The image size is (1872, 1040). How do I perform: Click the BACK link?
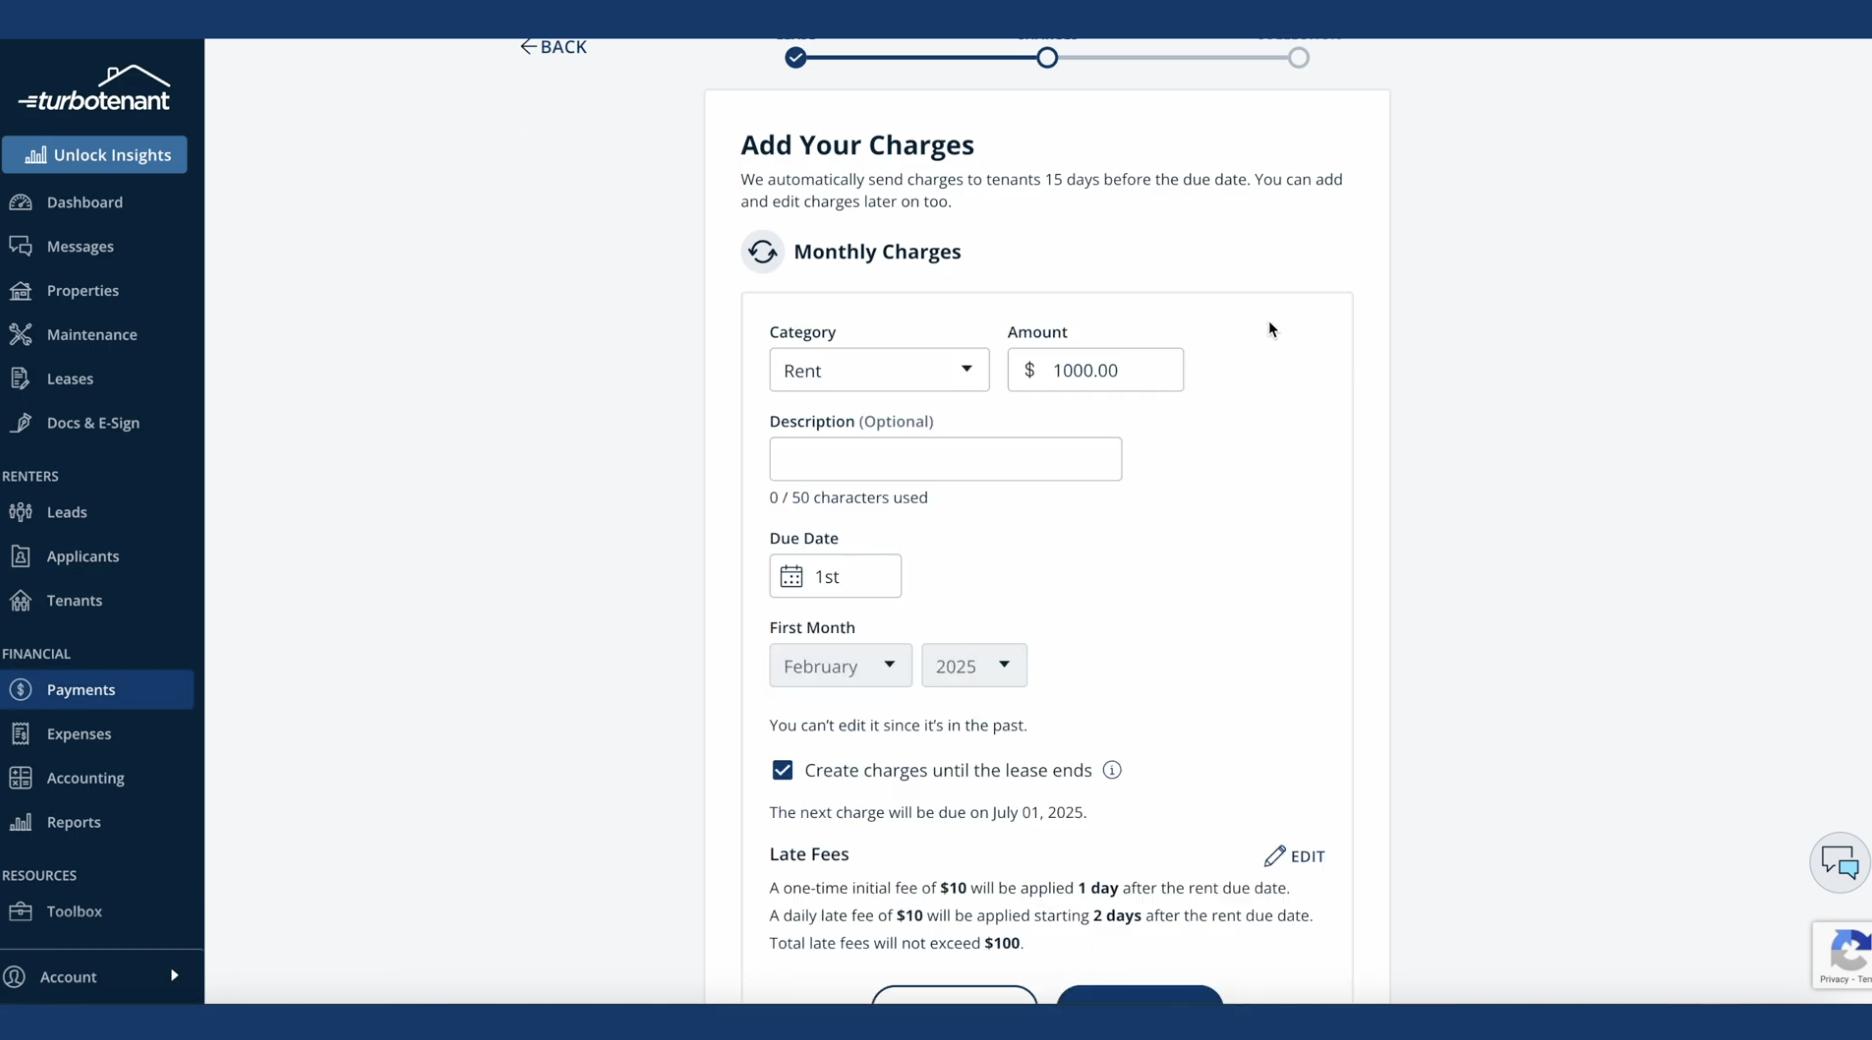point(553,46)
